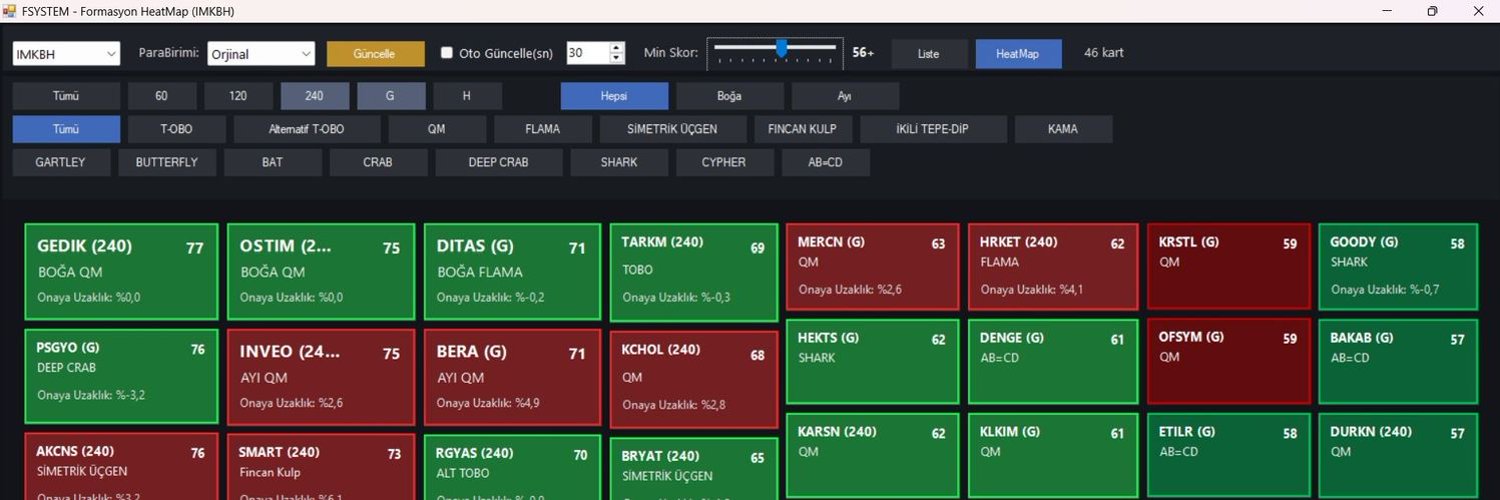Open the OSTIM BOĞA QM card
Image resolution: width=1500 pixels, height=500 pixels.
coord(321,272)
